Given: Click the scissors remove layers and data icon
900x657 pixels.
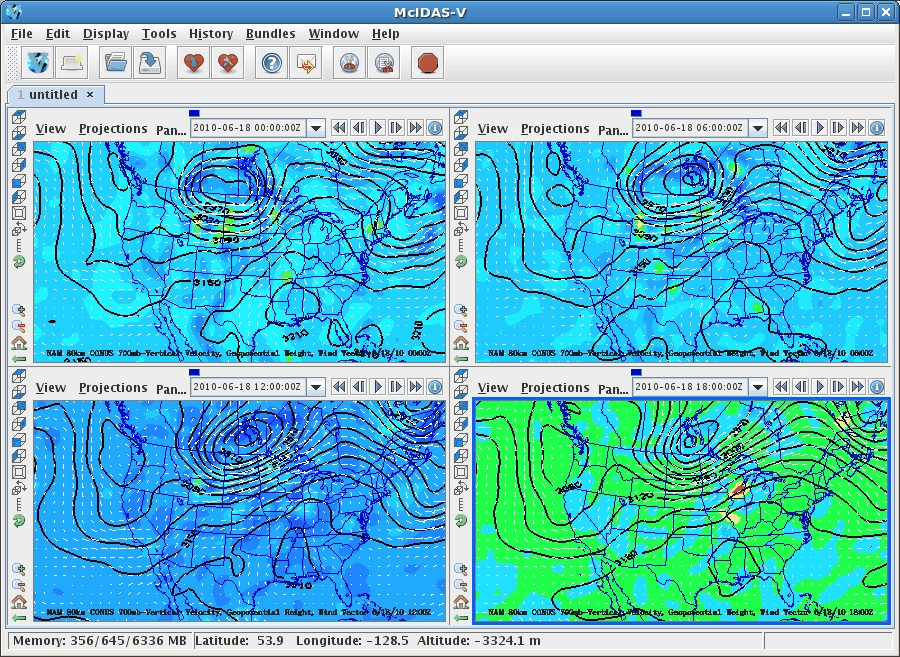Looking at the screenshot, I should click(x=350, y=63).
